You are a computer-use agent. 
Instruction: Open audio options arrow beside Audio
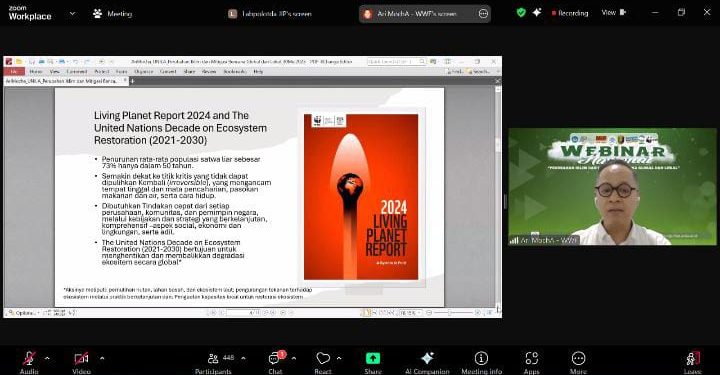click(x=47, y=358)
